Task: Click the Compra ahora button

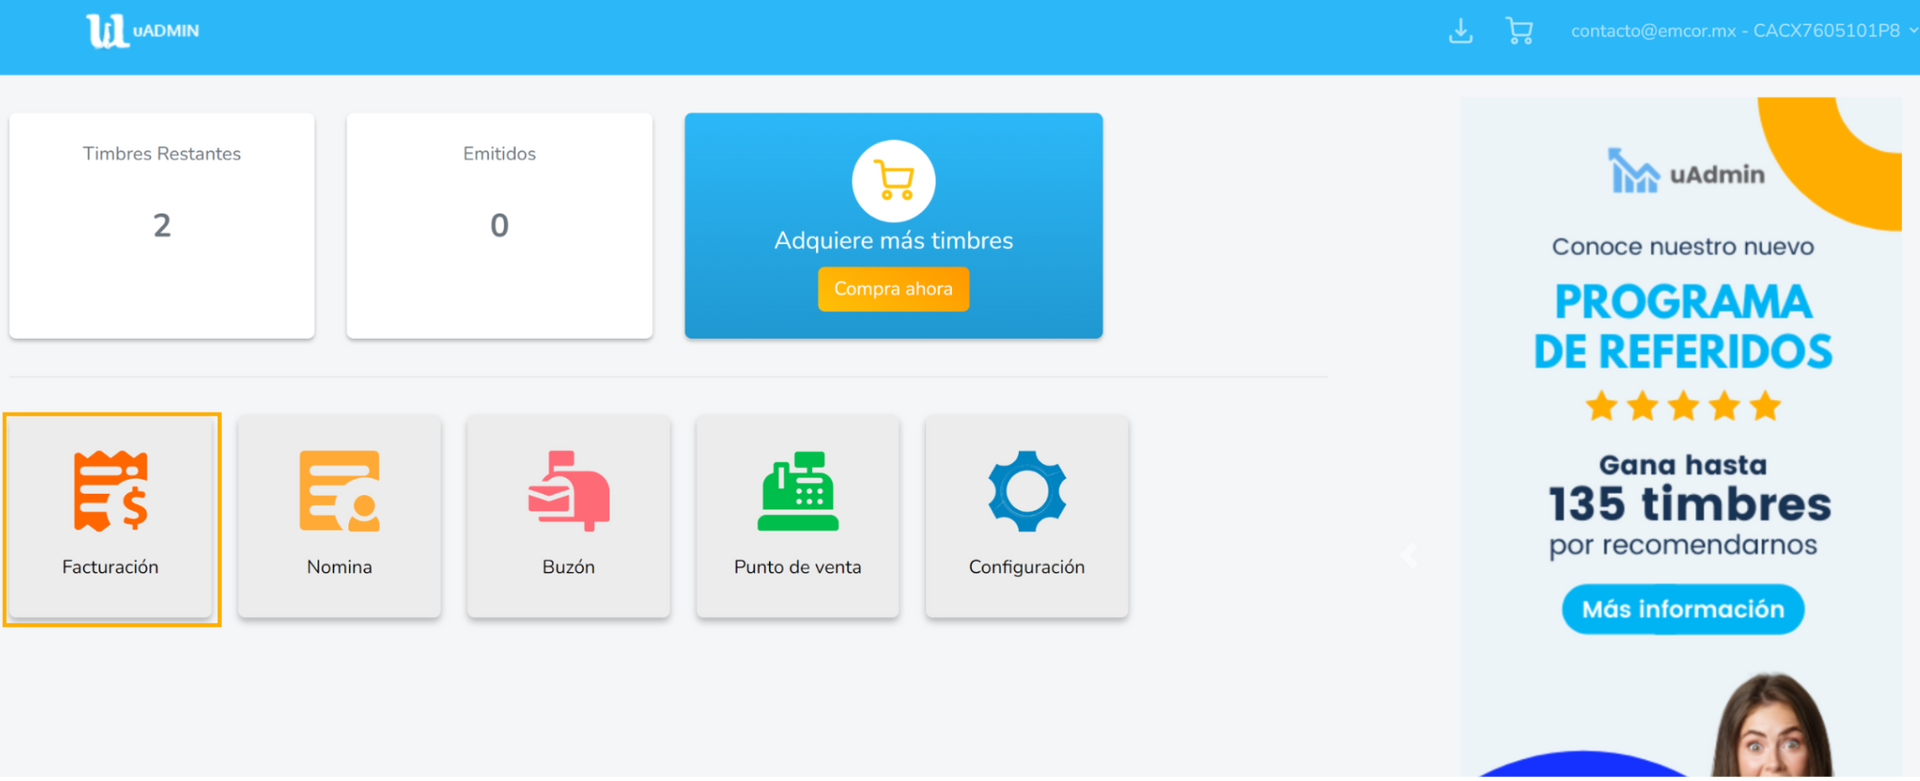Action: tap(894, 289)
